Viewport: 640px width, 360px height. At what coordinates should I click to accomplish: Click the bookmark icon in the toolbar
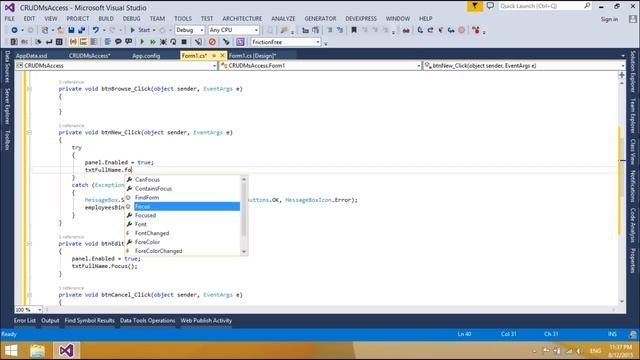tap(354, 30)
